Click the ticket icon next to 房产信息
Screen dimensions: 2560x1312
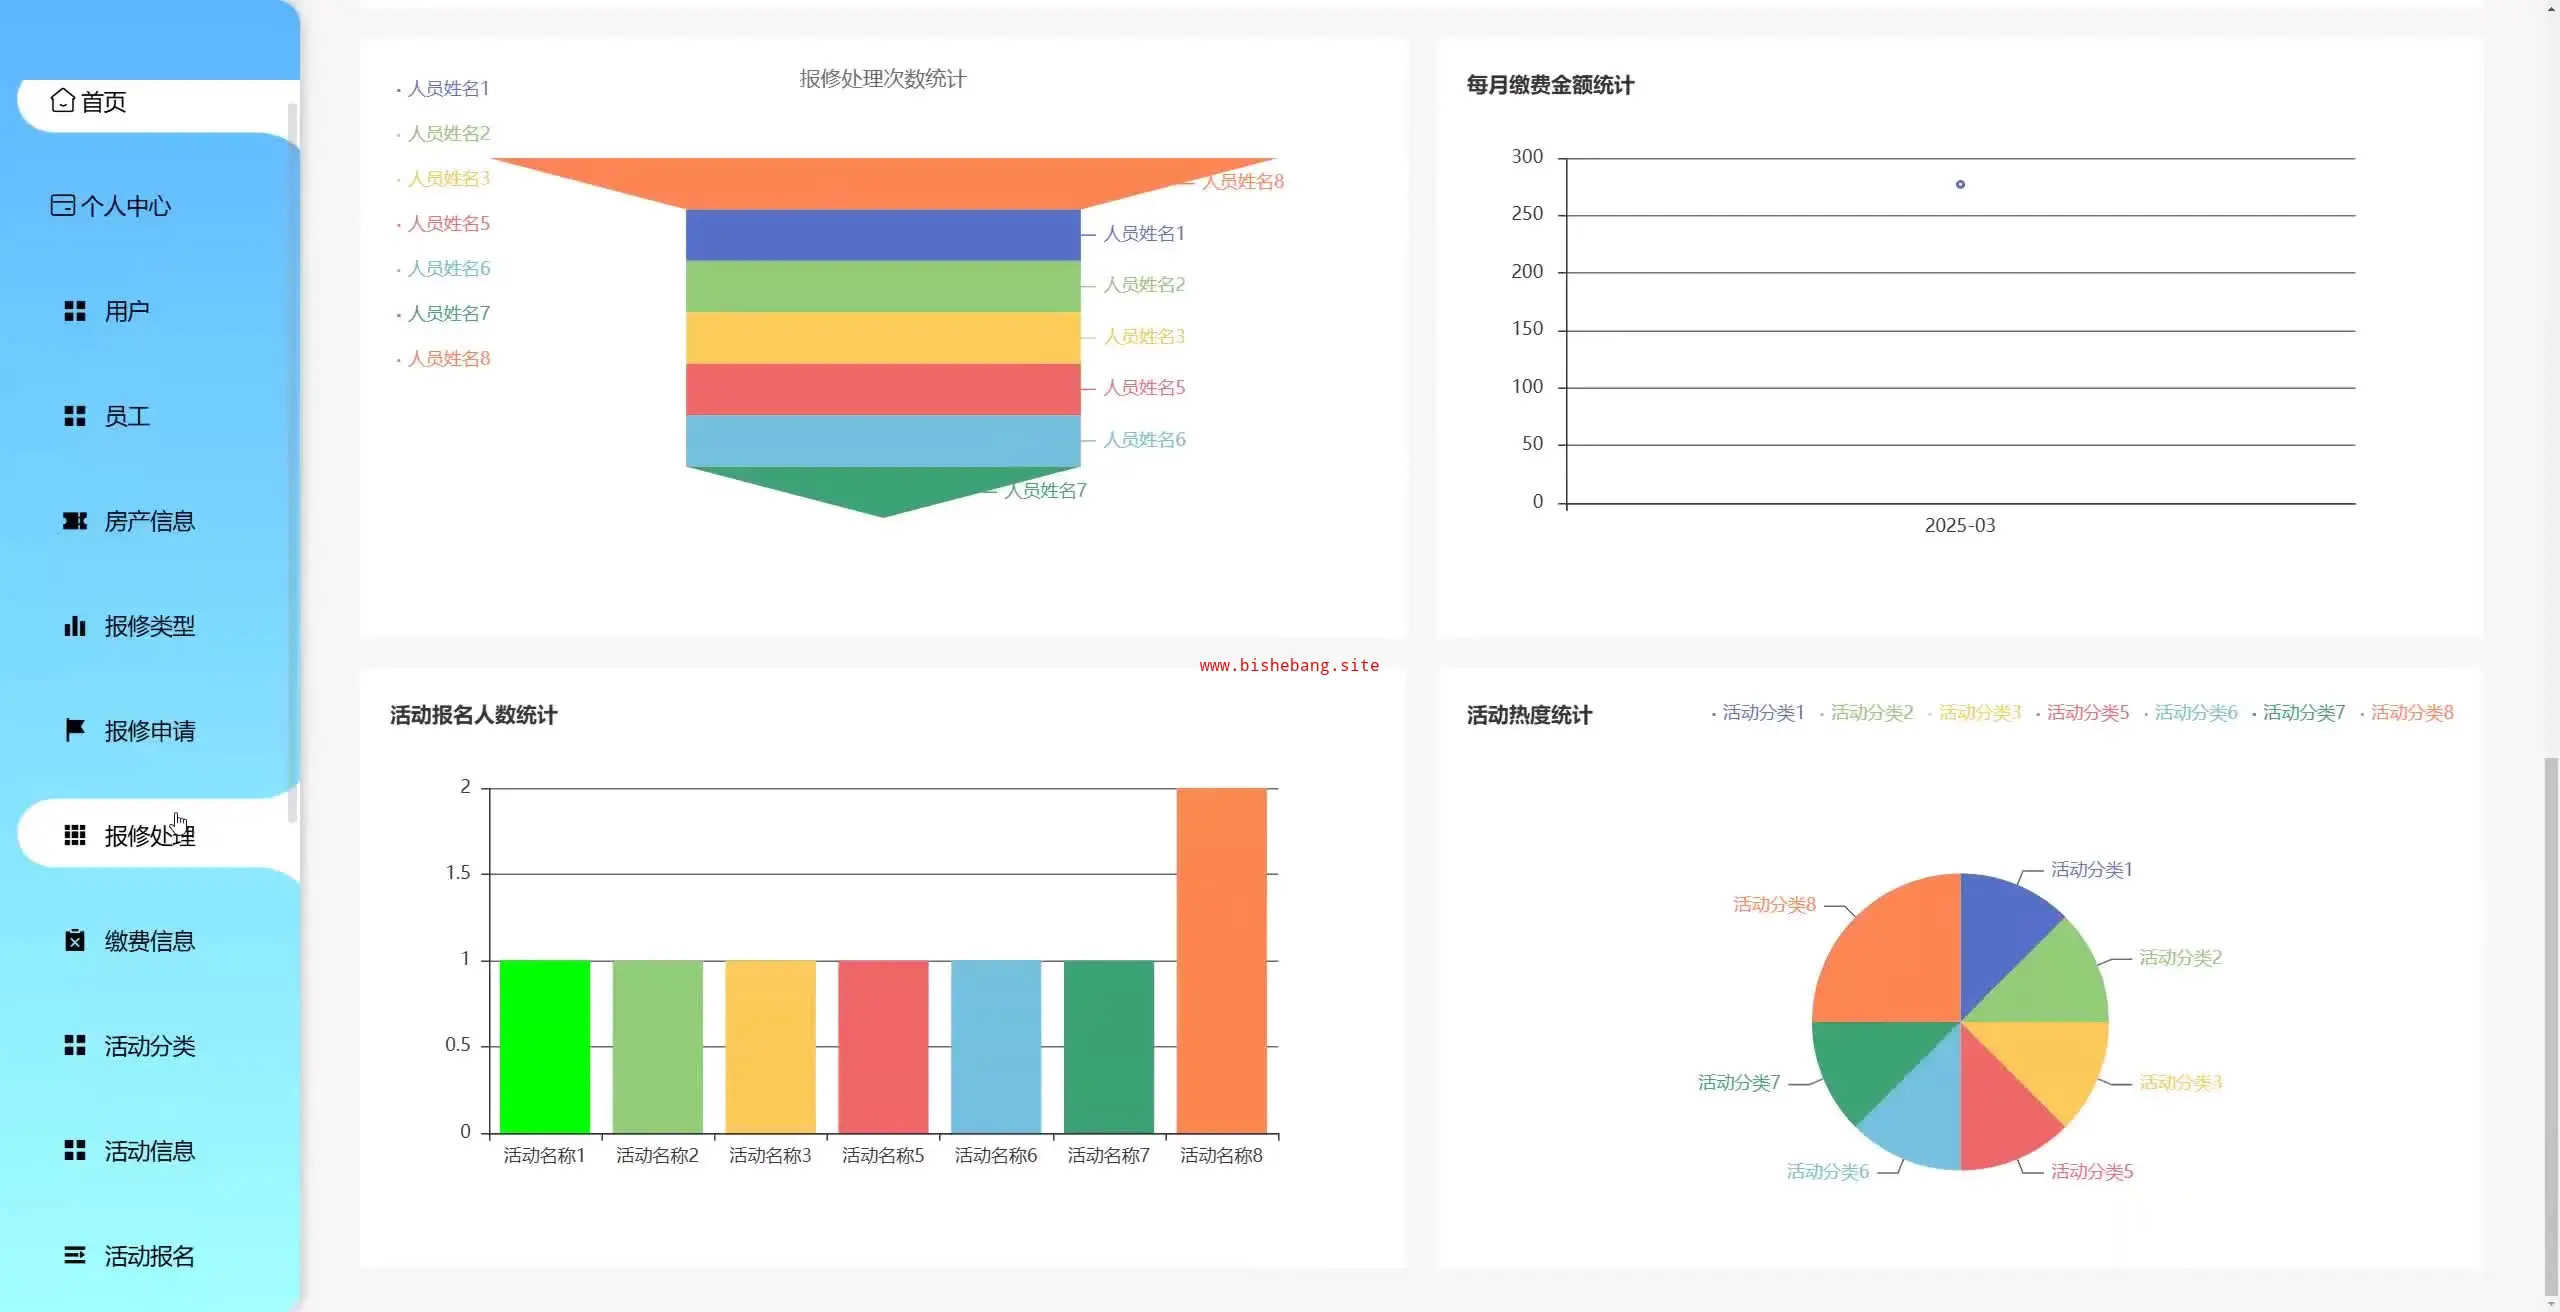(75, 521)
